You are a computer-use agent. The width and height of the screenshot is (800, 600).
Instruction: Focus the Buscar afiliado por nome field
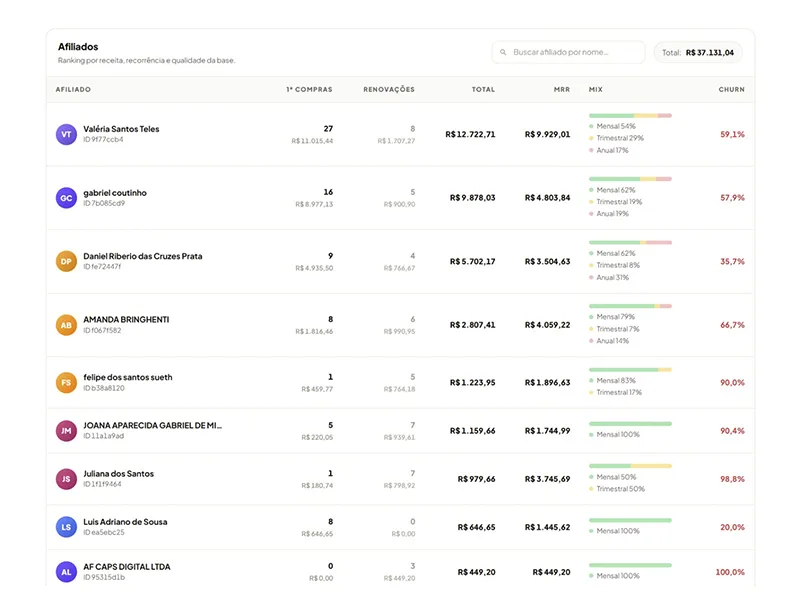click(x=568, y=52)
